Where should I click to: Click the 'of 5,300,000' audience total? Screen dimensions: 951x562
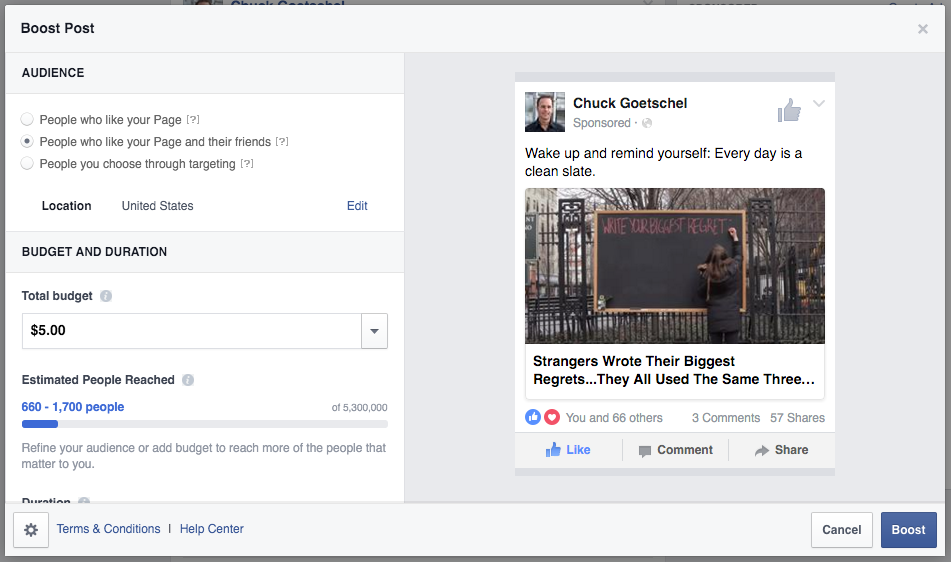coord(359,407)
